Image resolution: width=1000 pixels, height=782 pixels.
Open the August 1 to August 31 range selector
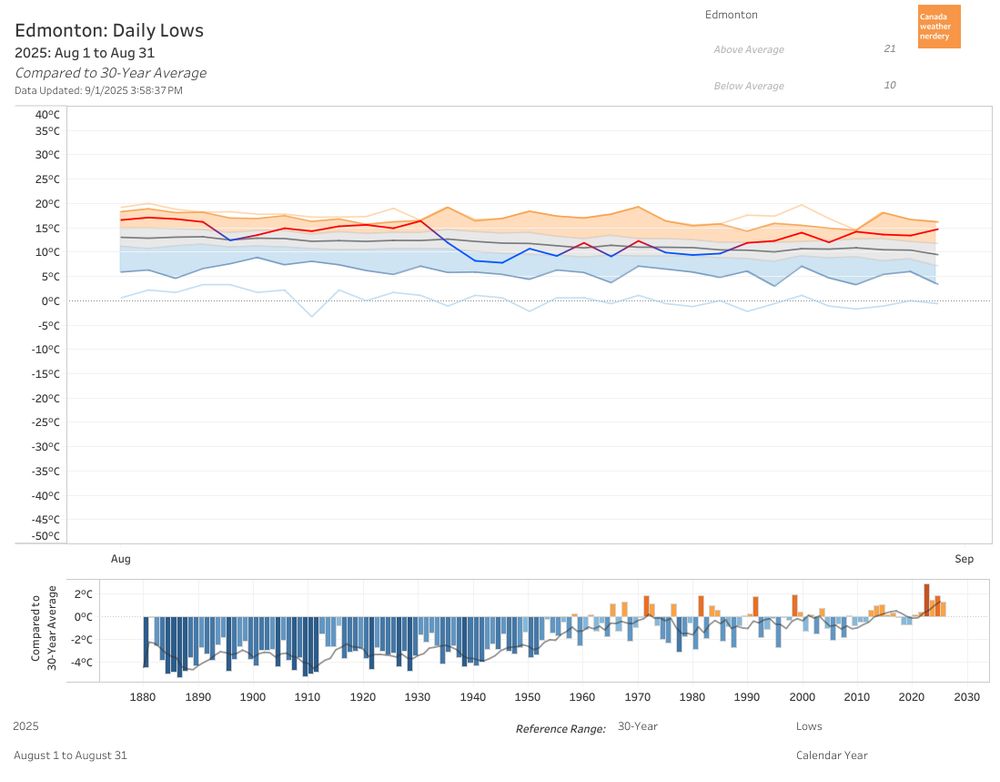click(x=70, y=755)
